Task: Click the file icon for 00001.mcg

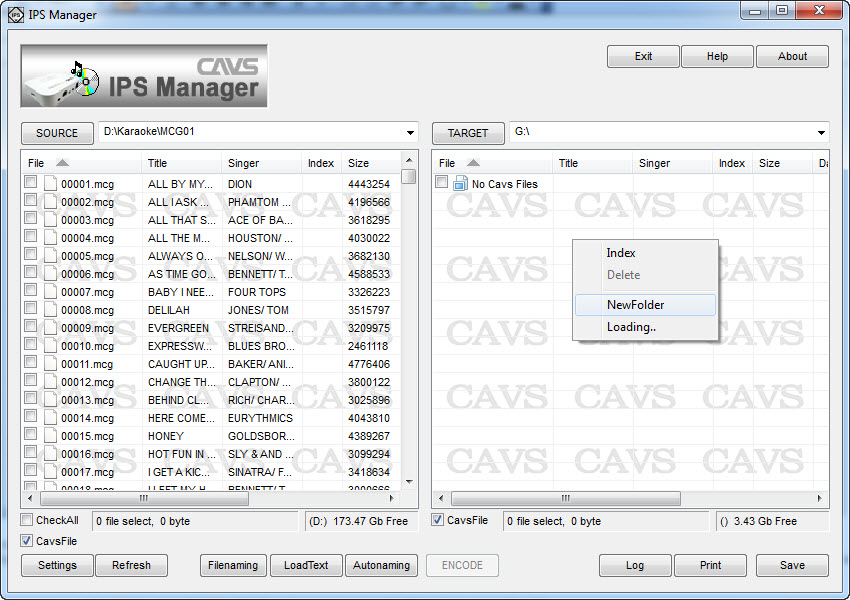Action: point(50,184)
